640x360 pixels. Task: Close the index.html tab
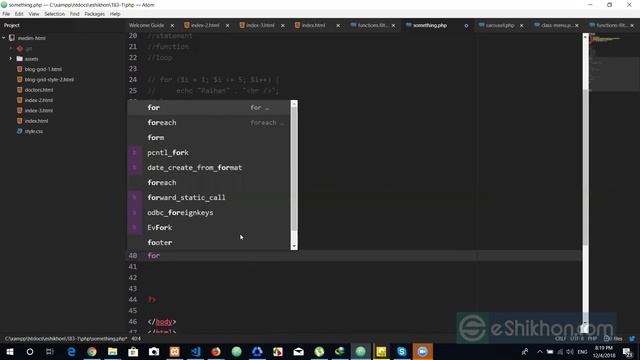coord(338,25)
